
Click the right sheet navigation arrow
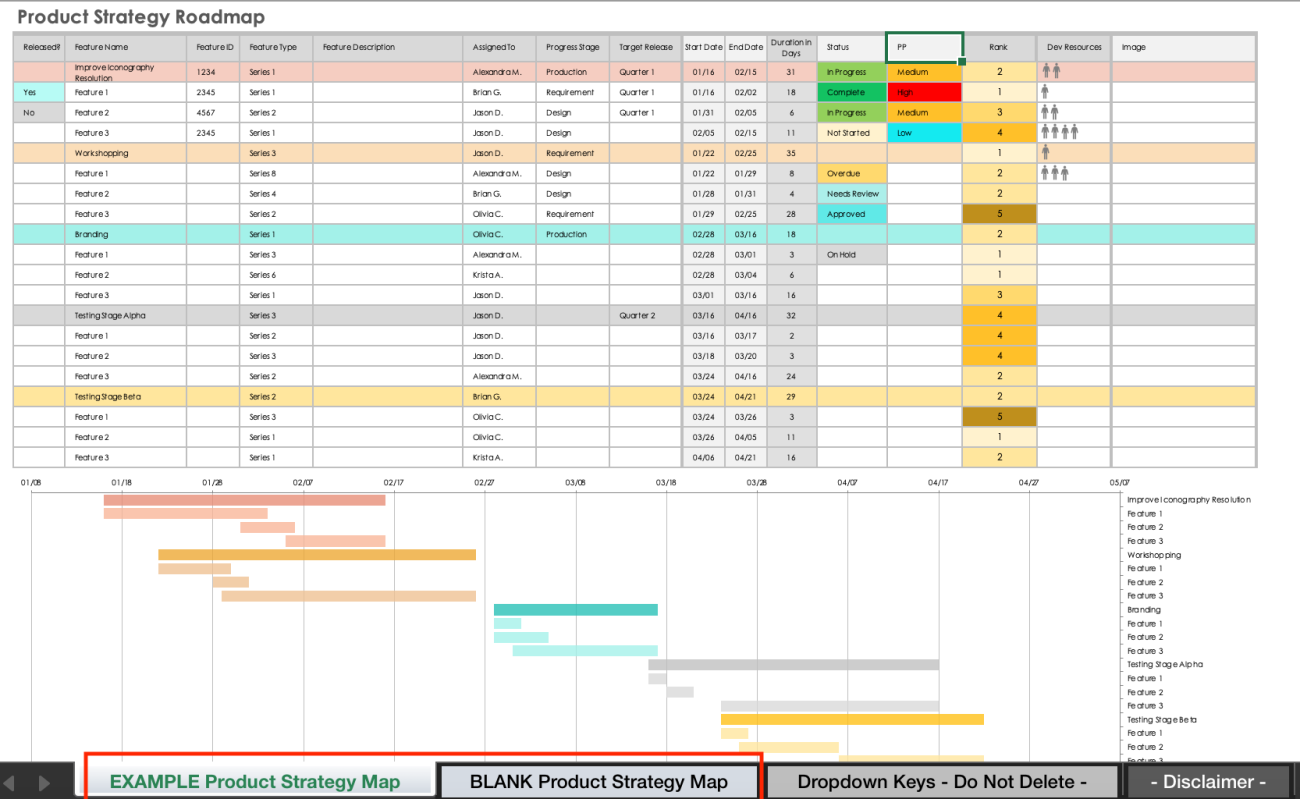44,782
